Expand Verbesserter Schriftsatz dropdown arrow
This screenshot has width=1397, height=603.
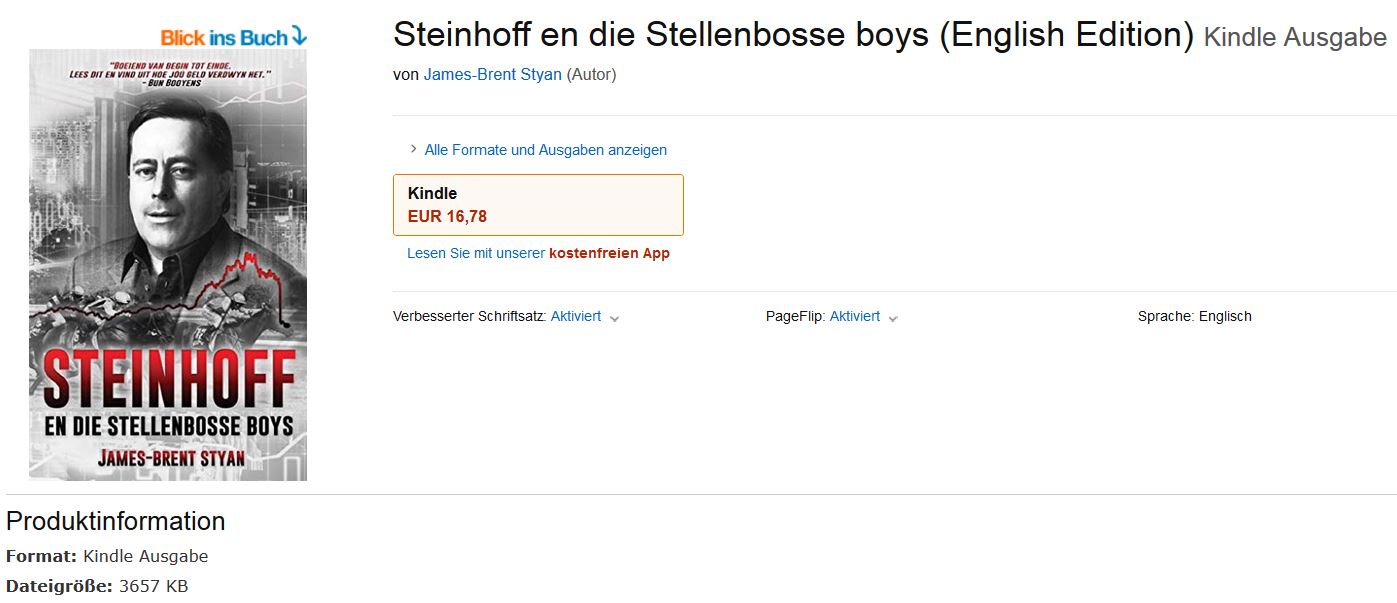coord(614,318)
